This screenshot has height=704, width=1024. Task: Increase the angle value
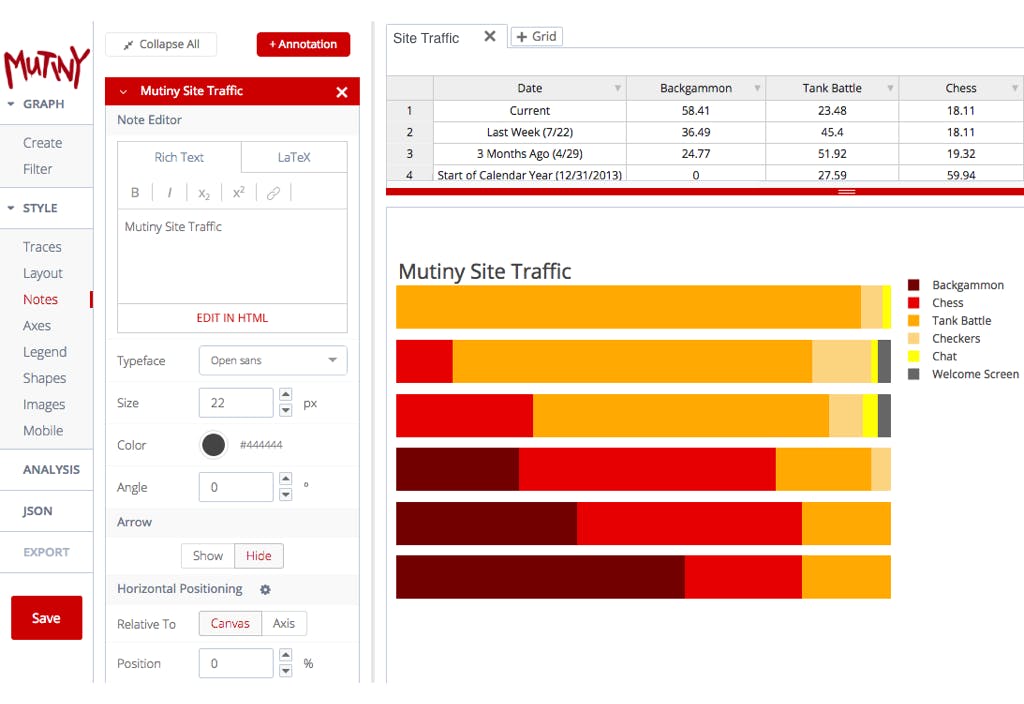[285, 479]
